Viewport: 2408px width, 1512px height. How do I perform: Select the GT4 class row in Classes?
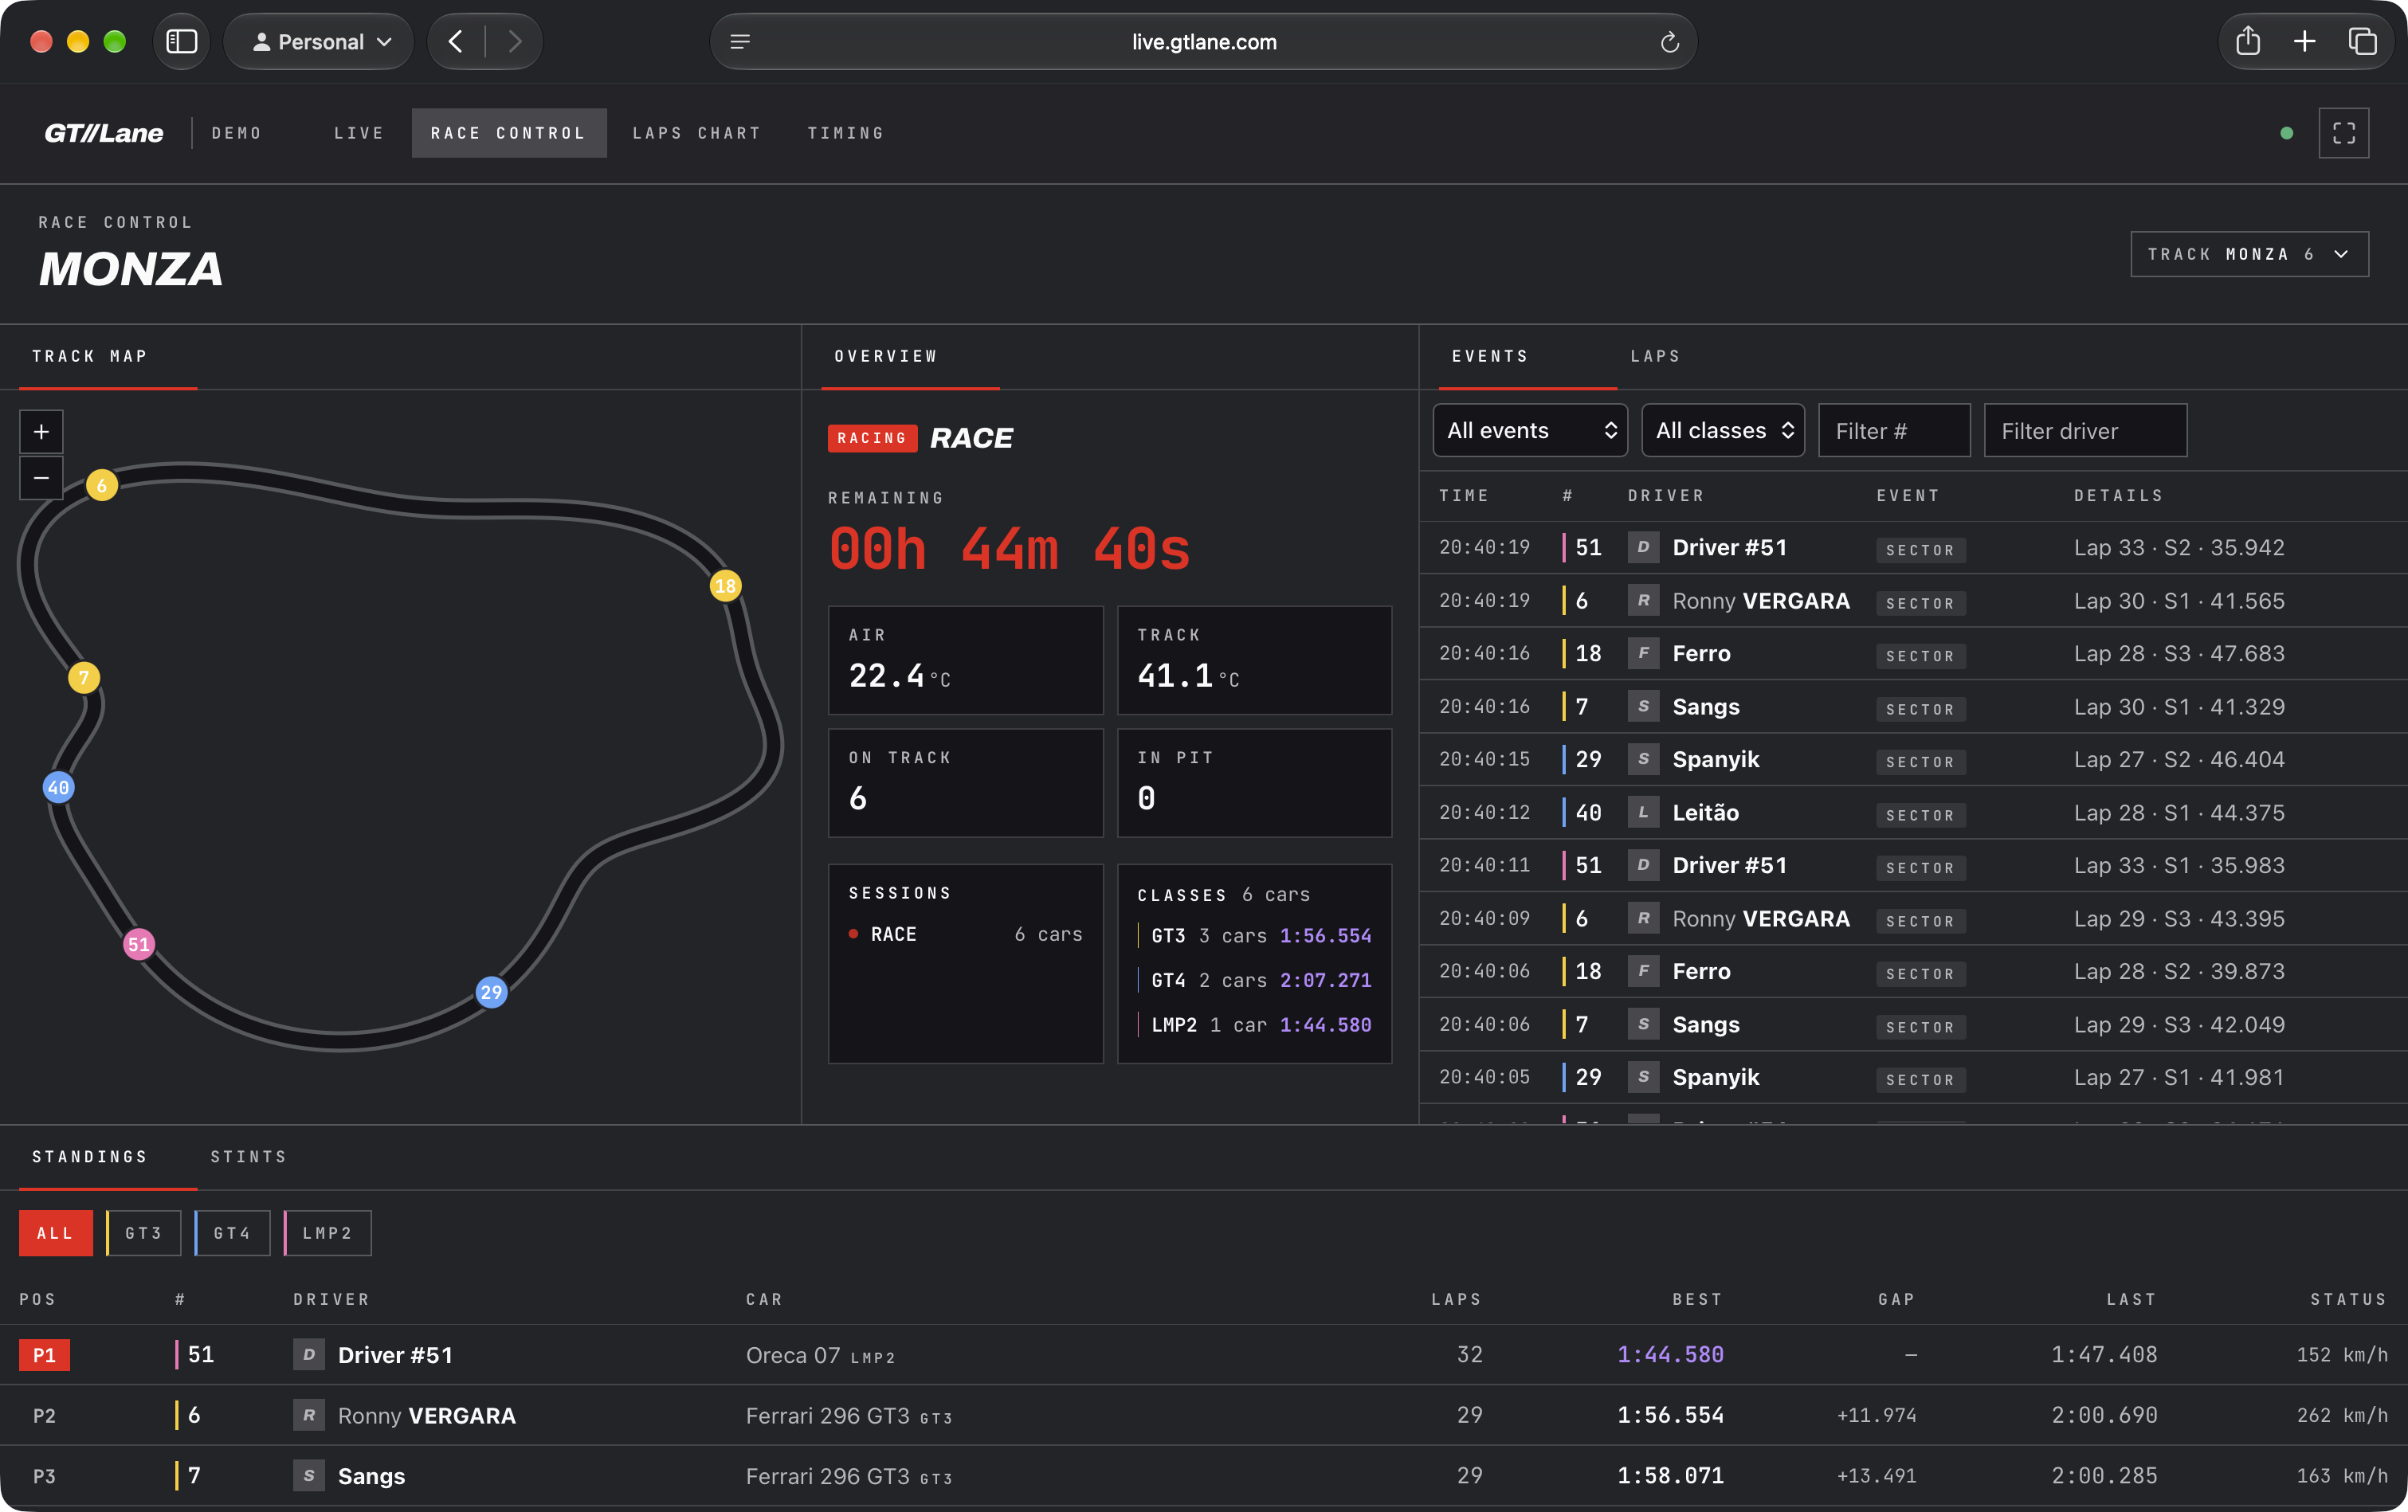point(1255,980)
